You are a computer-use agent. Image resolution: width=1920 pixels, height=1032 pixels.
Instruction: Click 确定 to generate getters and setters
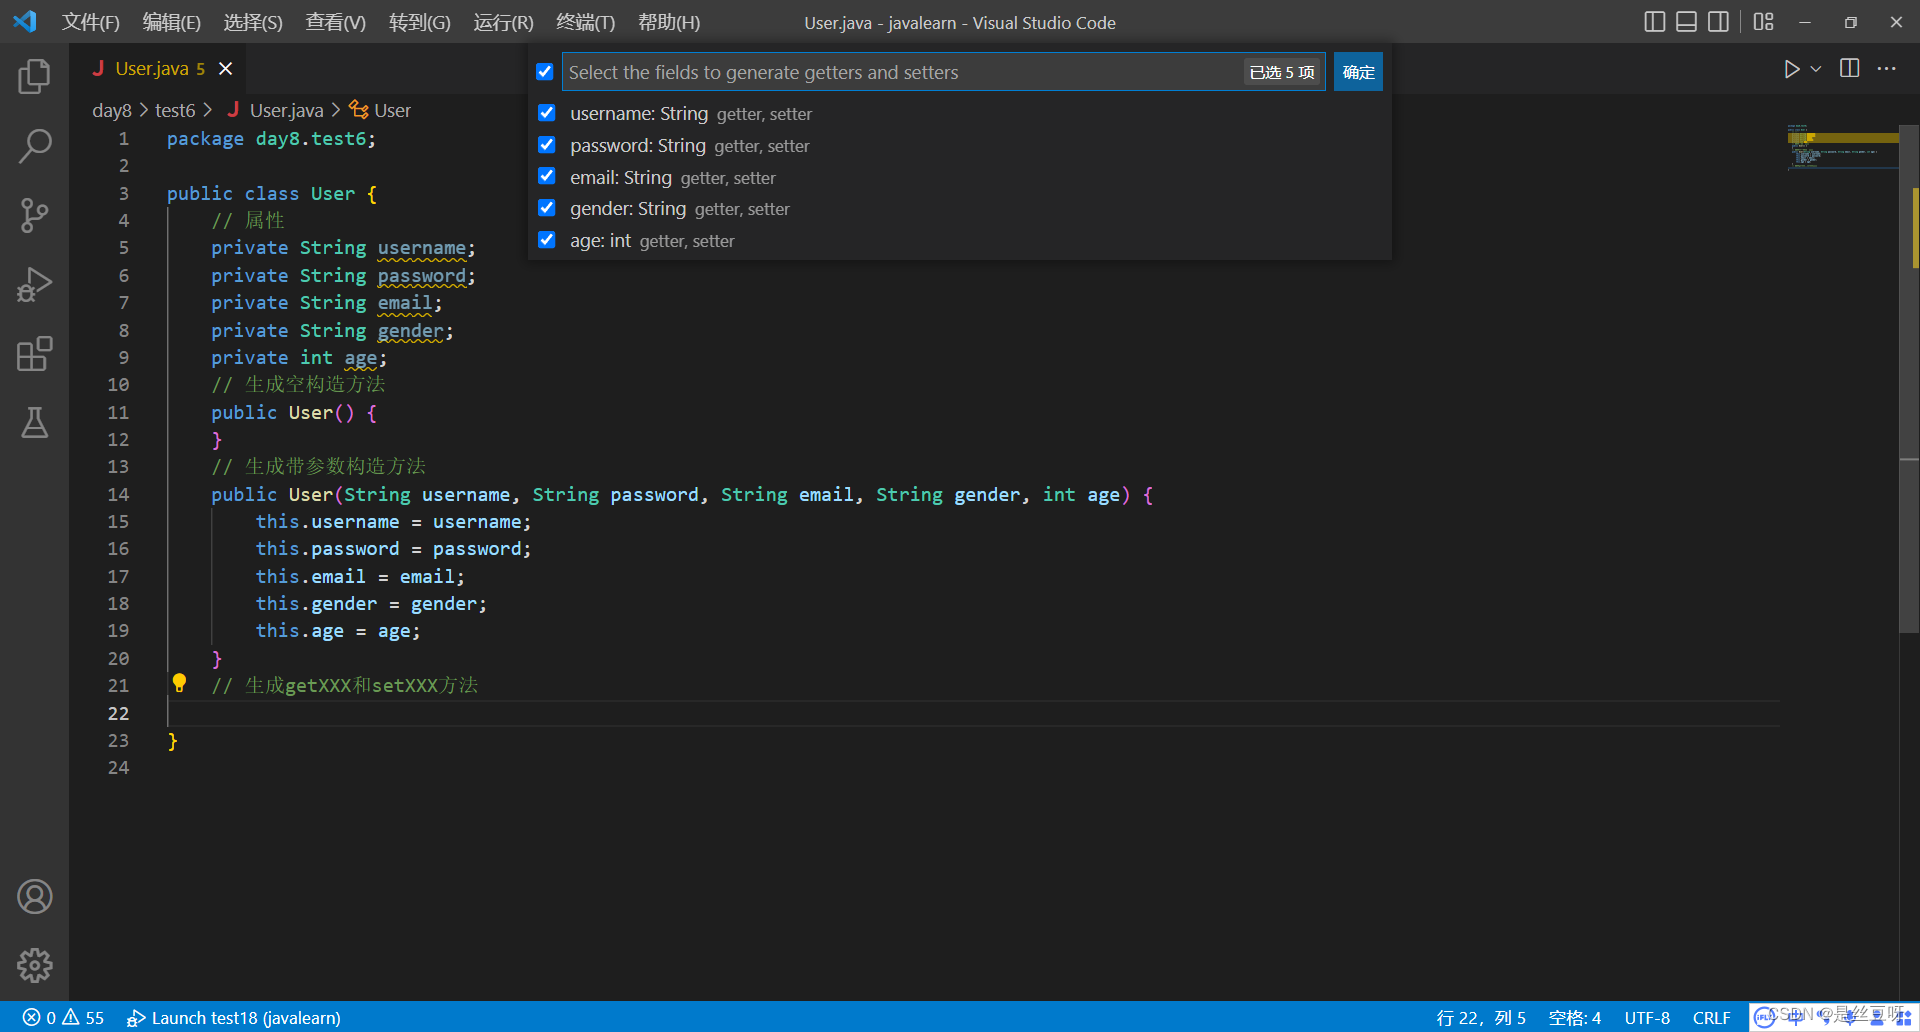pos(1357,71)
